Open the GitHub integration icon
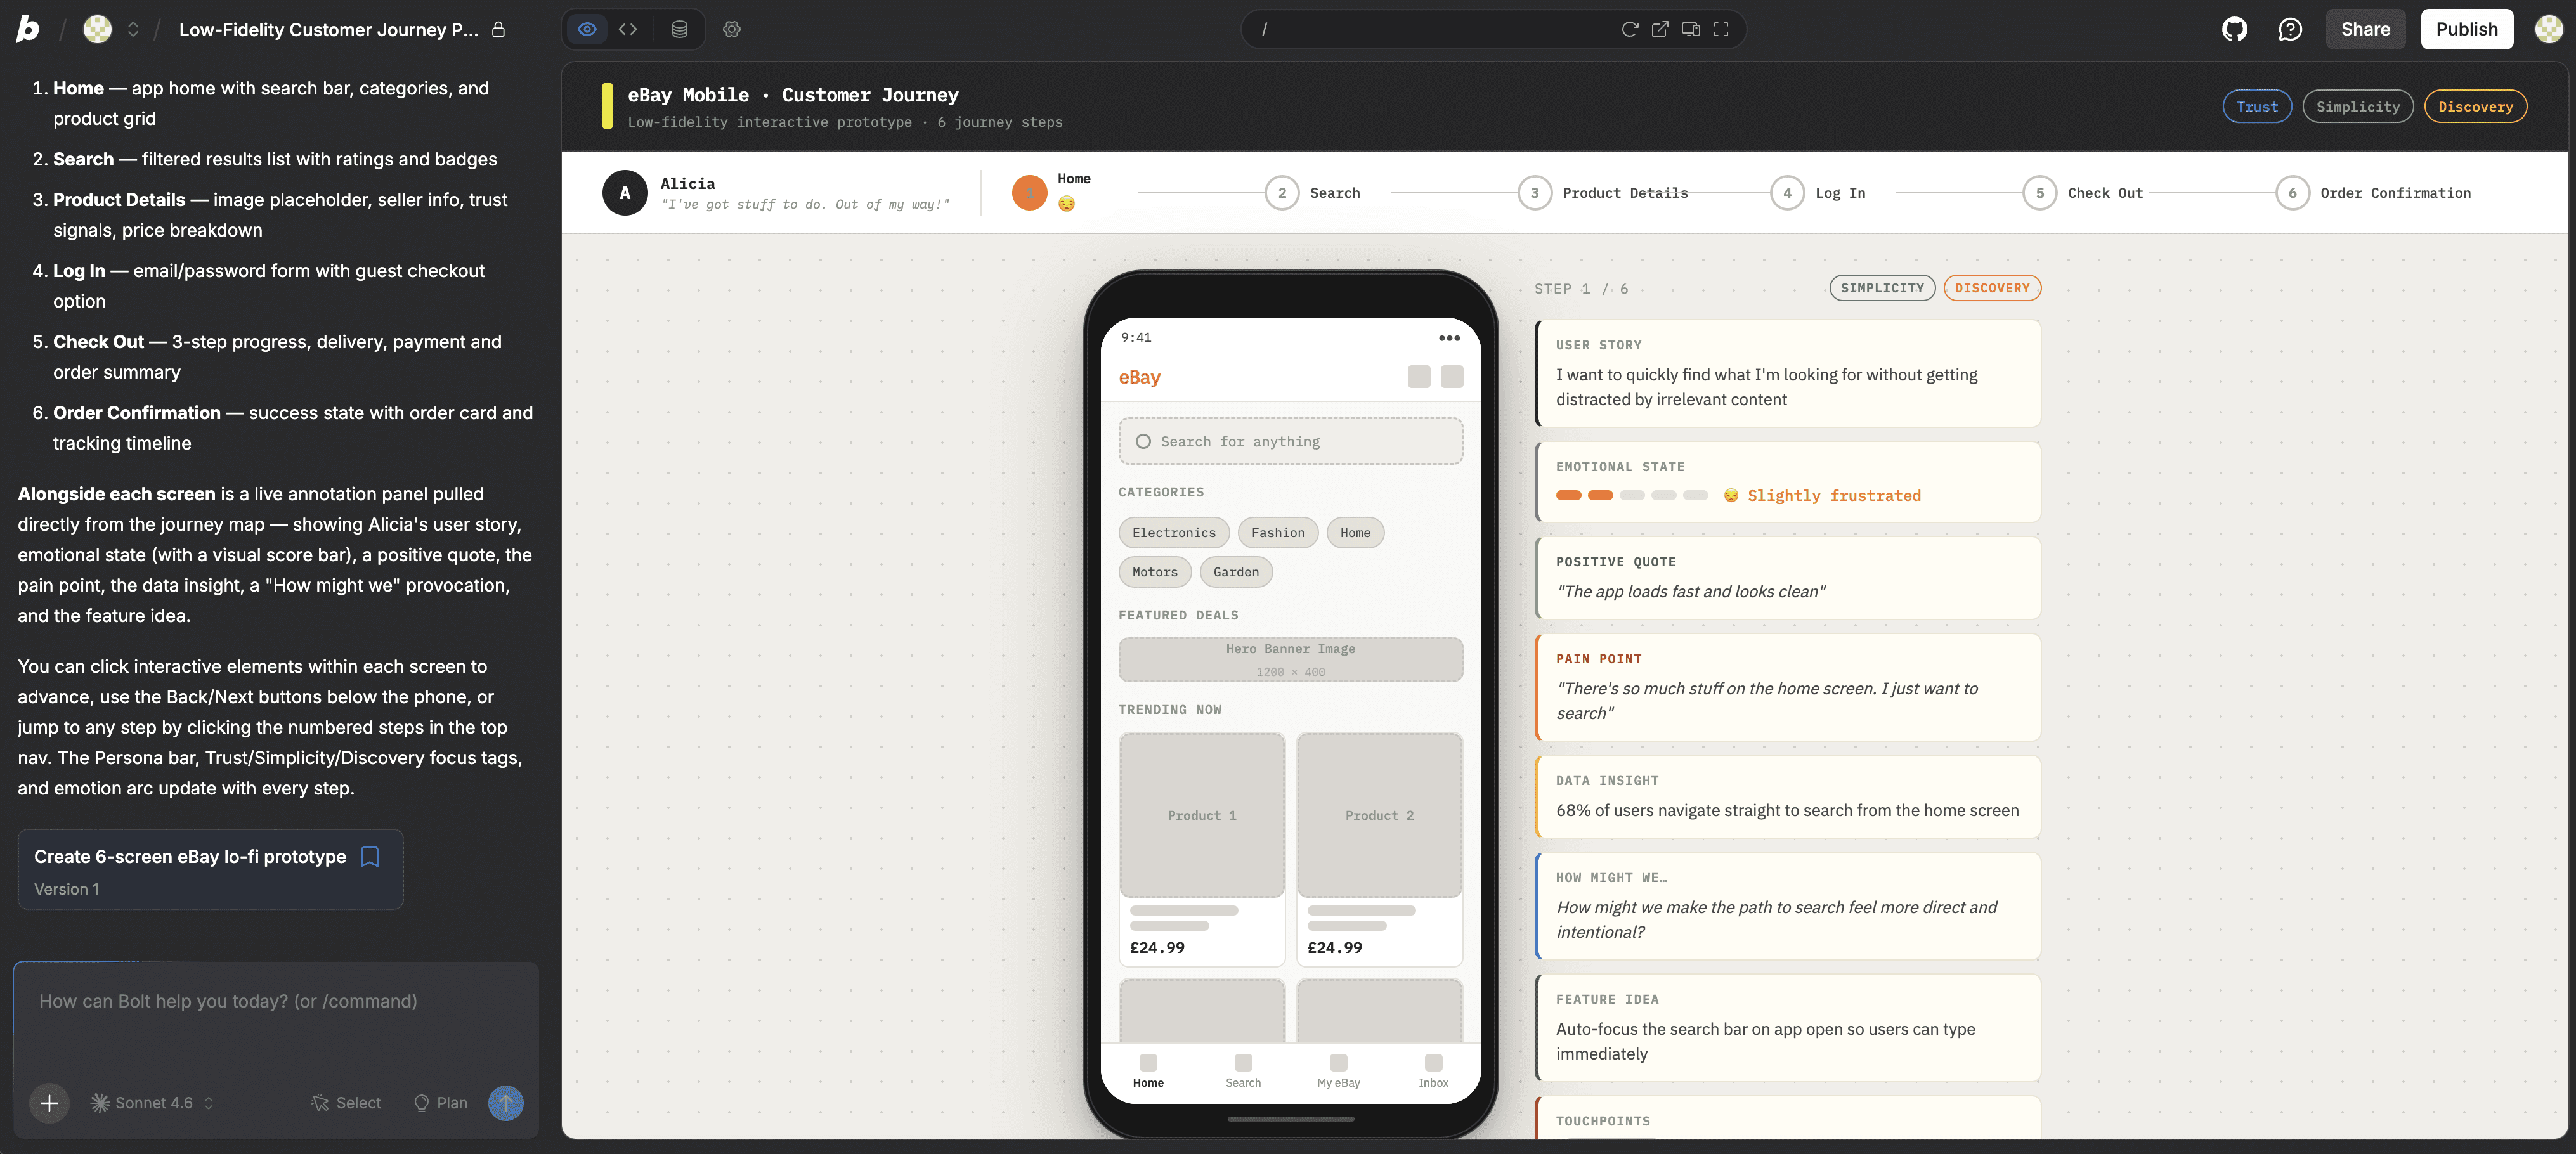 [x=2234, y=29]
